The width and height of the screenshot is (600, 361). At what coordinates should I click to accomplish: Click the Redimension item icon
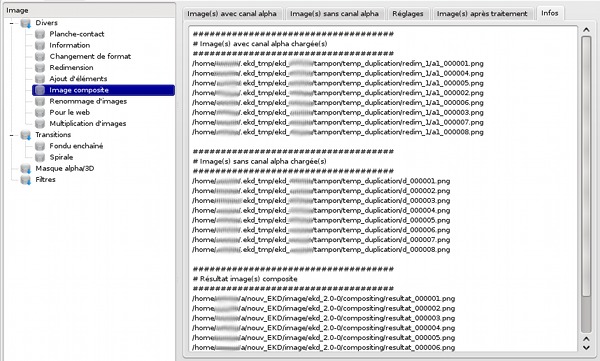click(40, 68)
